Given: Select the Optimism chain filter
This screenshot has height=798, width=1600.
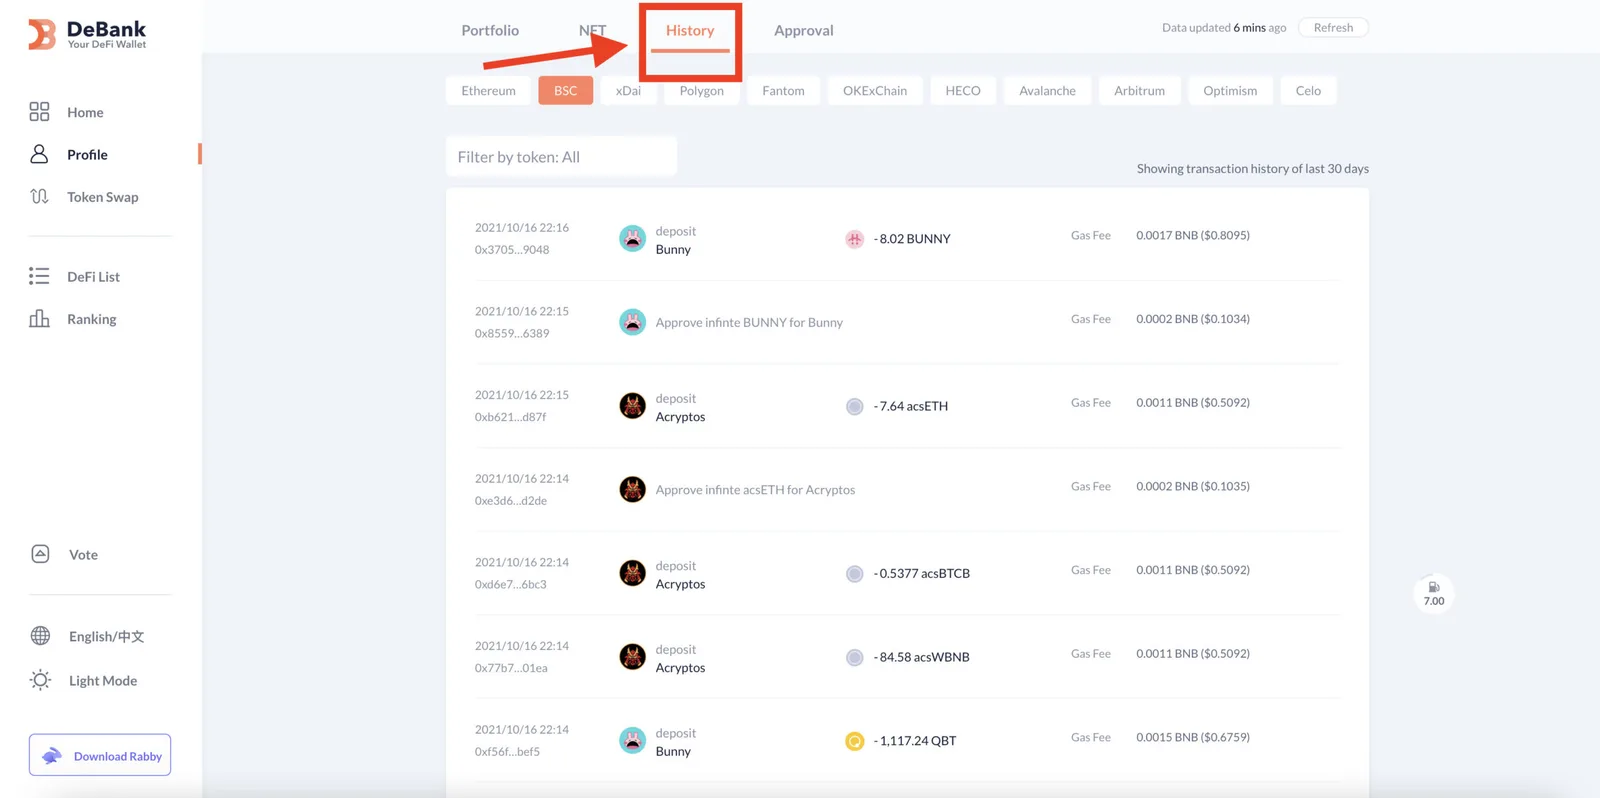Looking at the screenshot, I should (1230, 90).
